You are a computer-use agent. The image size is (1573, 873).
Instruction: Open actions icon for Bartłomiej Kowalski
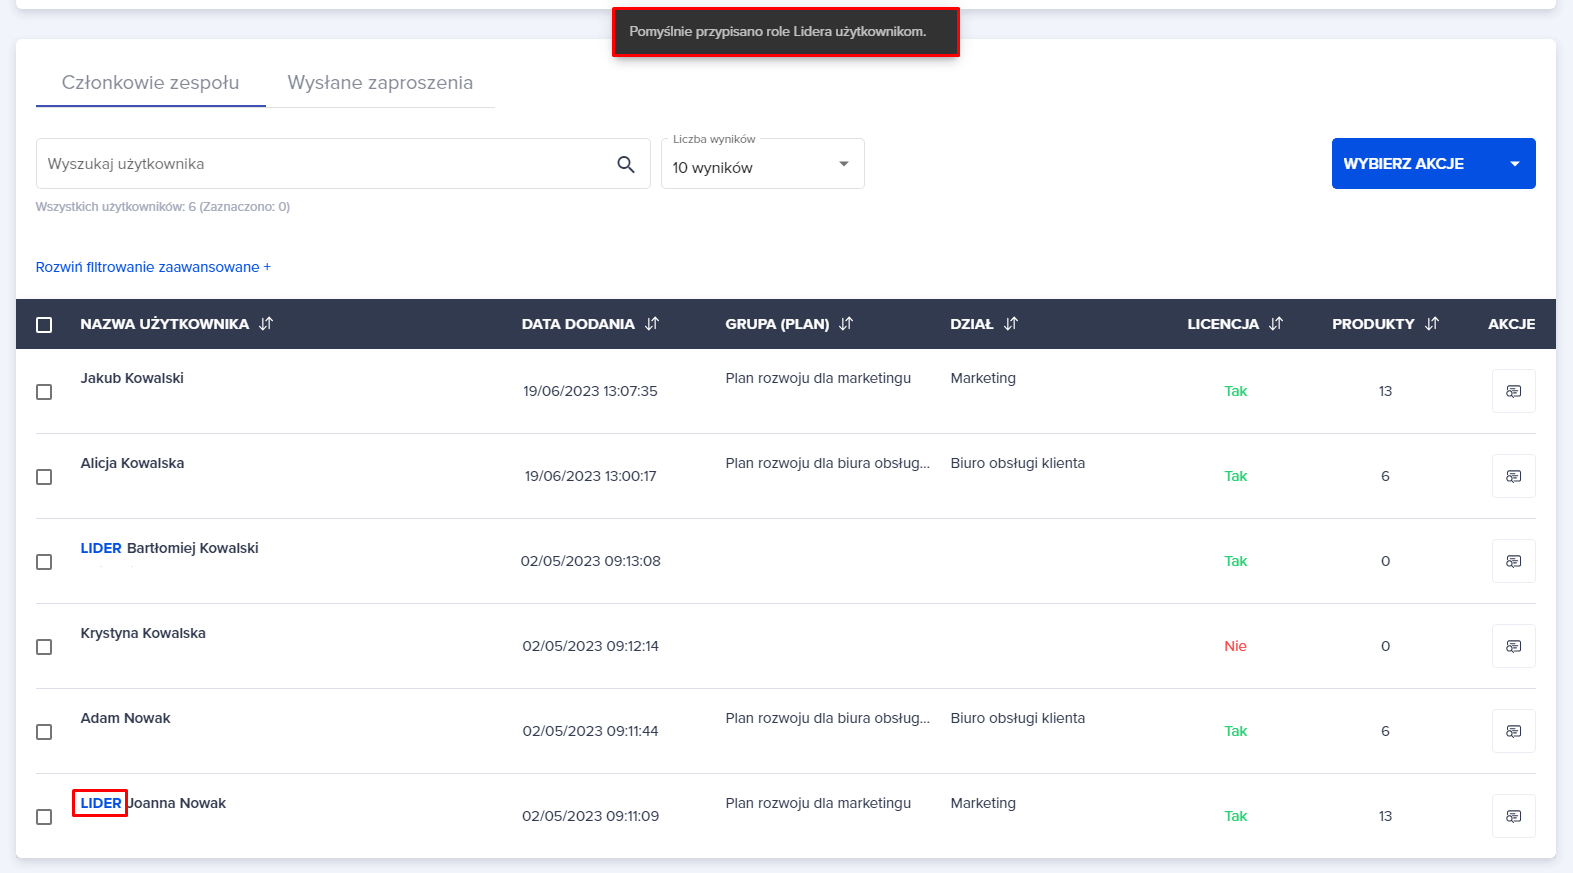pos(1513,561)
